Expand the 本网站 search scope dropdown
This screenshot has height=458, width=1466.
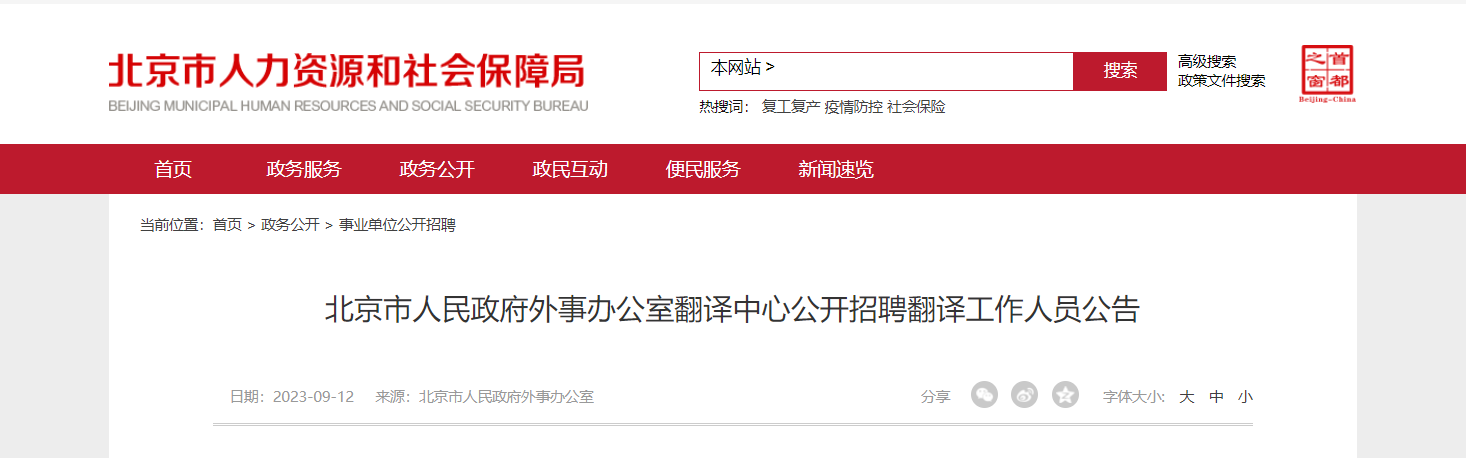click(742, 68)
